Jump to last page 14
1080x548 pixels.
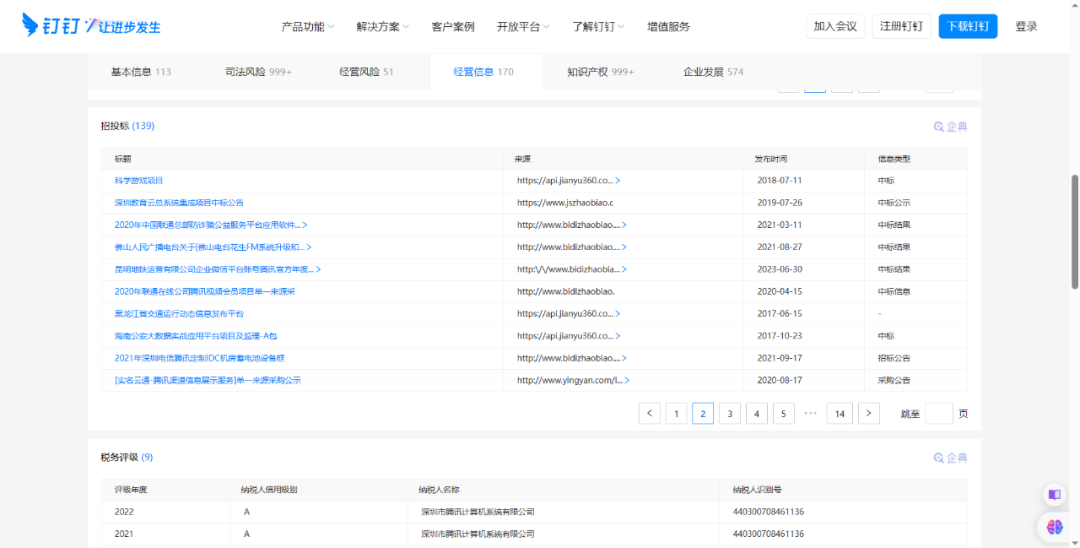pos(840,413)
